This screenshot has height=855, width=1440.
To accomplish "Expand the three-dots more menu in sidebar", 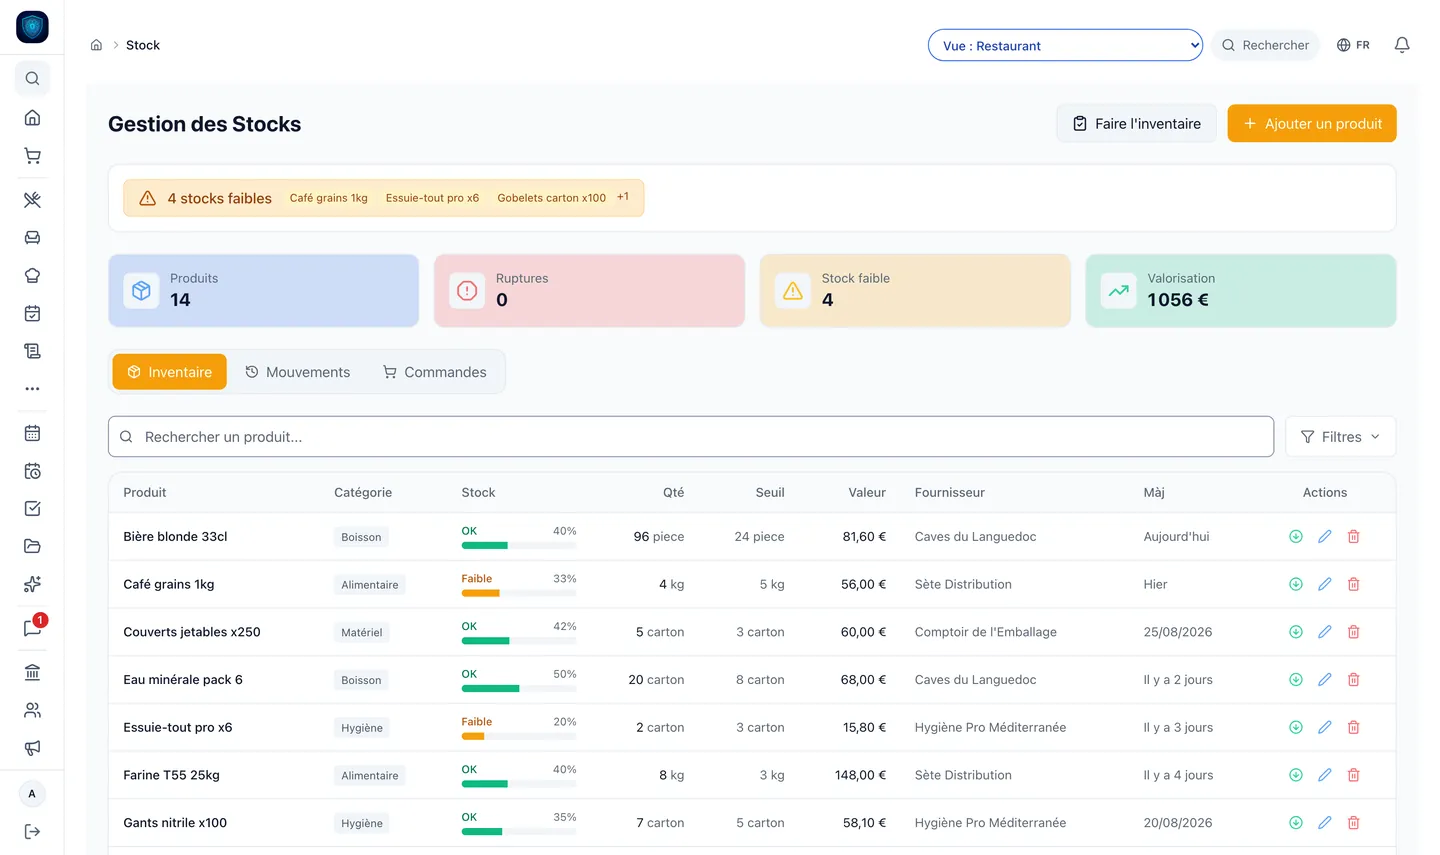I will click(32, 389).
